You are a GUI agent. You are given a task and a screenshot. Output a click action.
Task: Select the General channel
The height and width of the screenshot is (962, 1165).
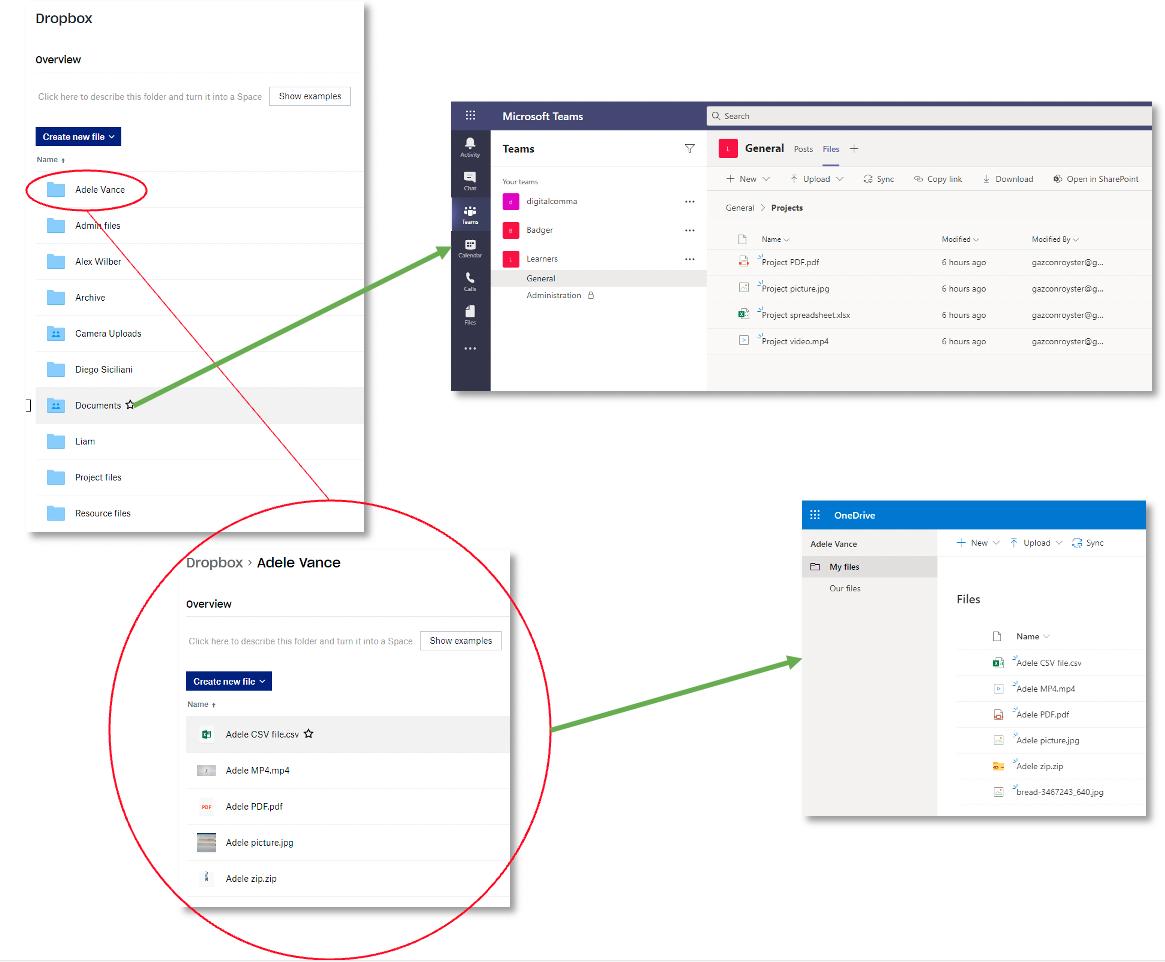click(599, 279)
